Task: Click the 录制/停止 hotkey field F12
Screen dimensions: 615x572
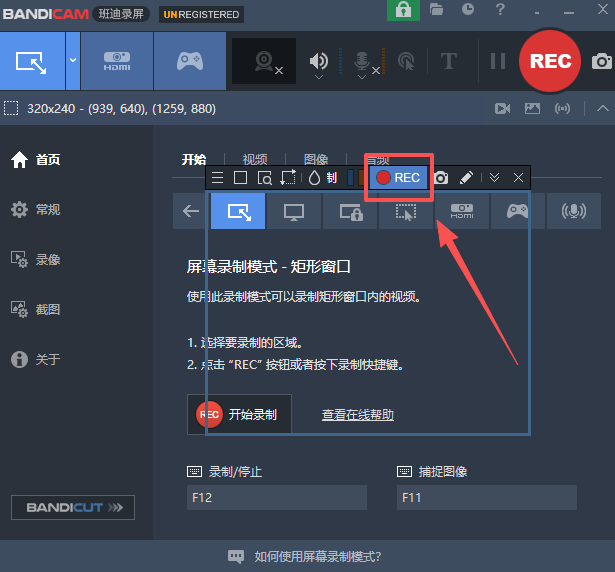Action: [x=276, y=496]
